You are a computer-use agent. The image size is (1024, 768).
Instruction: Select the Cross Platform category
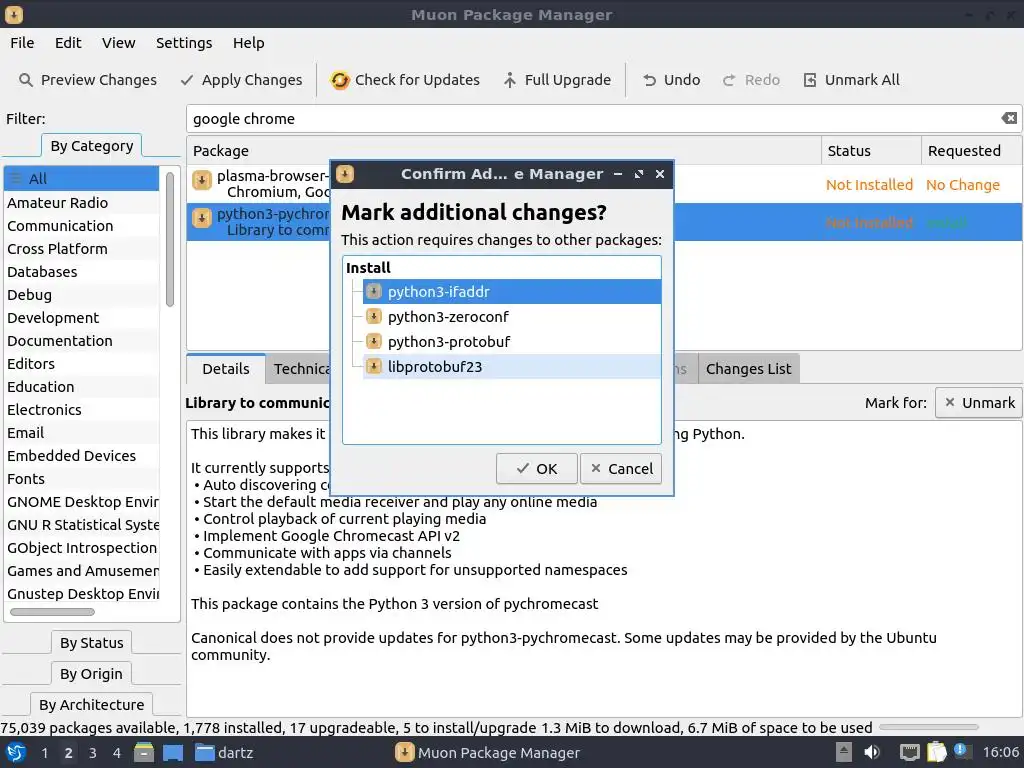(81, 249)
